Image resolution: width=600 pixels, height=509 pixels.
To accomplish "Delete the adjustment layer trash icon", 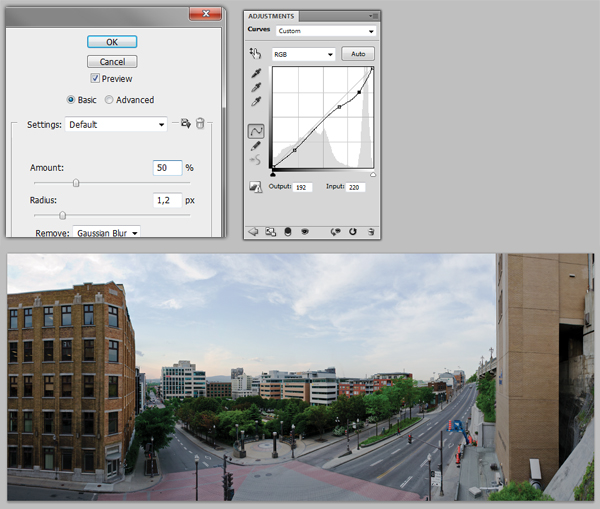I will (371, 232).
